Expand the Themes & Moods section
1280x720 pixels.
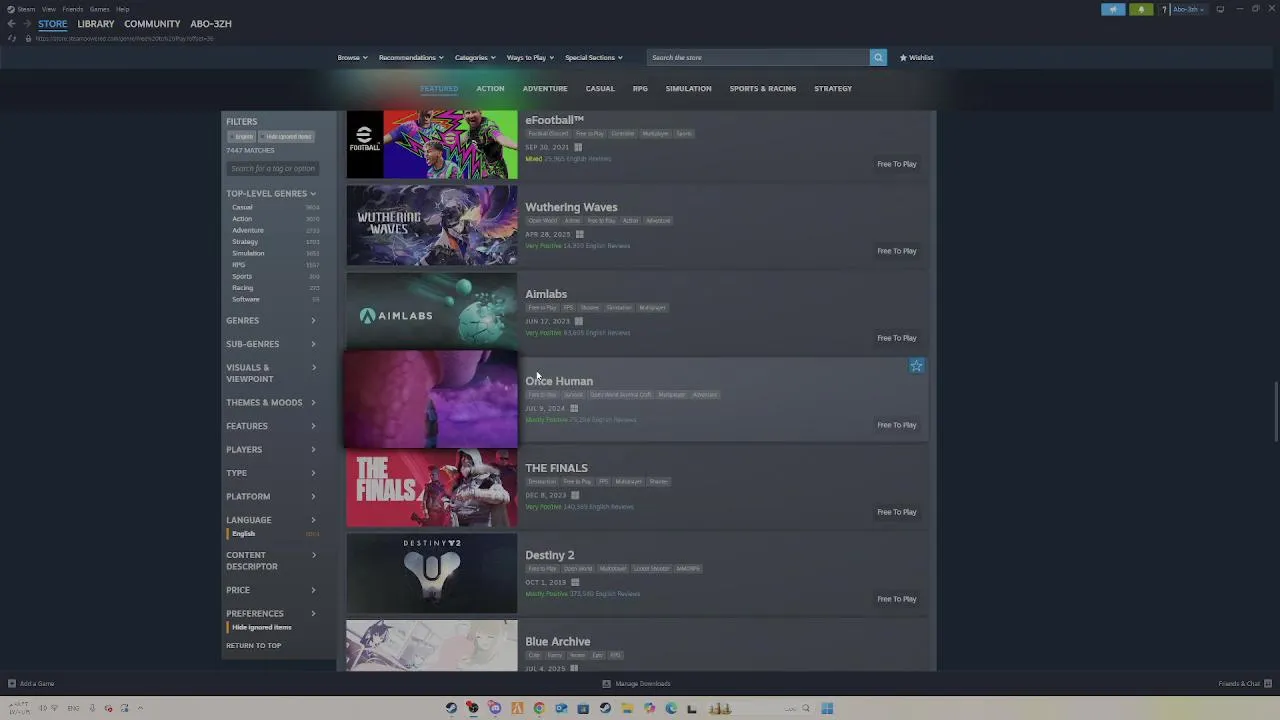point(271,403)
